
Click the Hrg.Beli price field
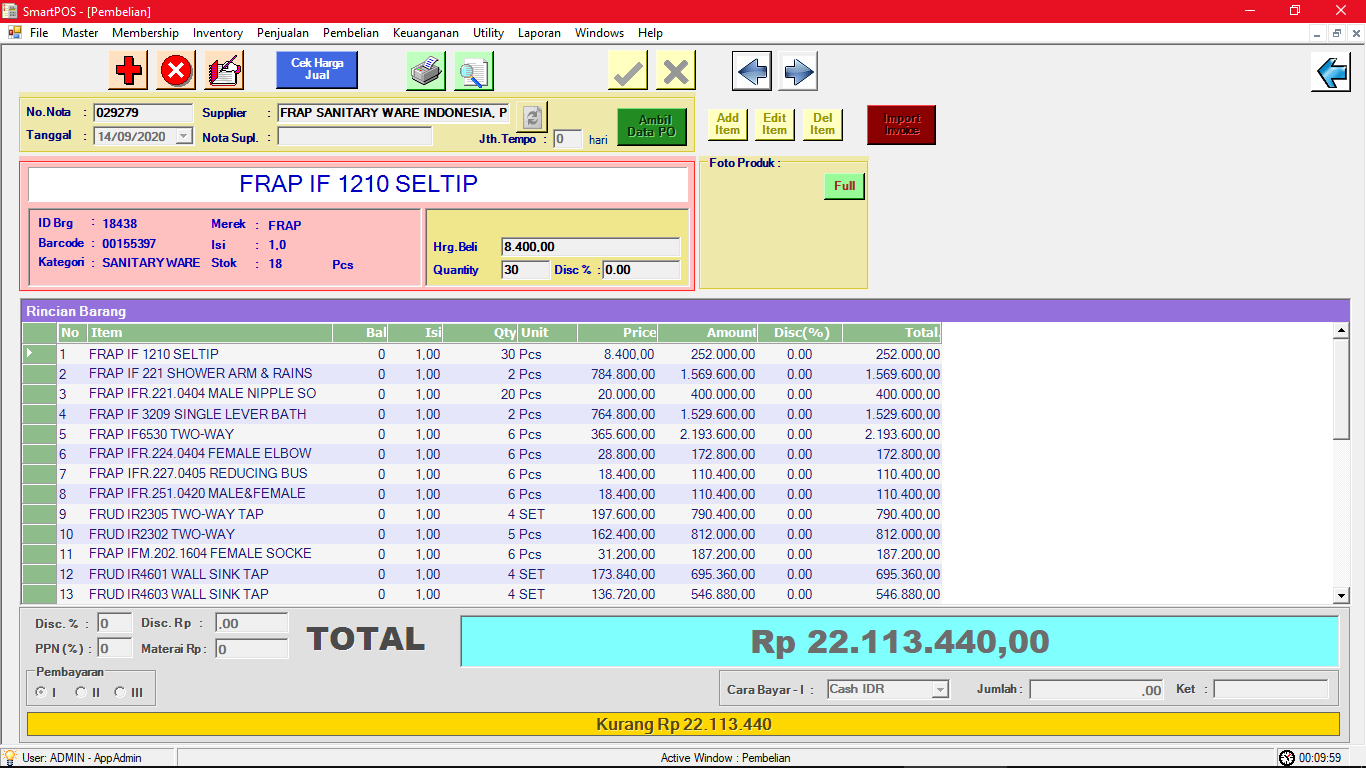[x=591, y=247]
